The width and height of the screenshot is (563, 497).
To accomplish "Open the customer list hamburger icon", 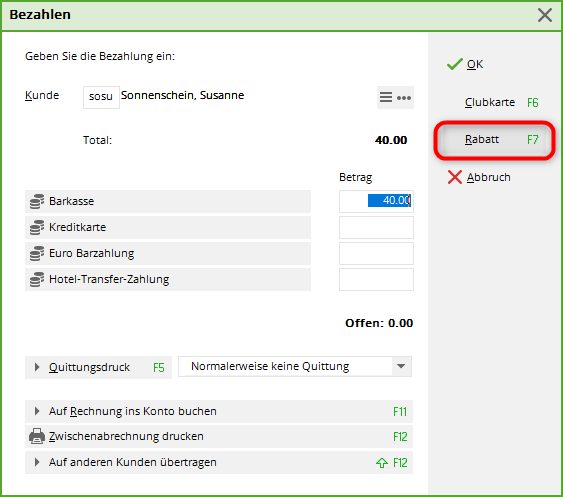I will 386,97.
